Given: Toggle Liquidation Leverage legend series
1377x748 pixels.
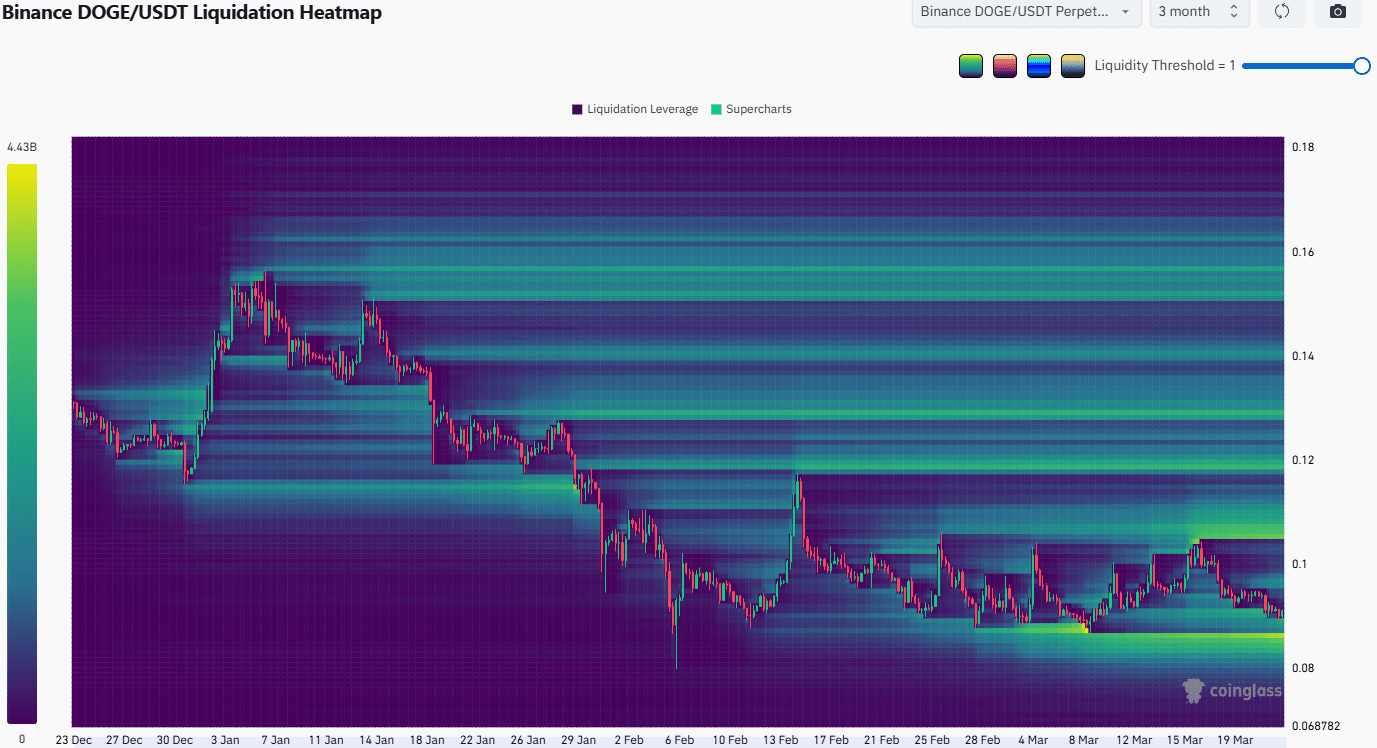Looking at the screenshot, I should tap(642, 109).
